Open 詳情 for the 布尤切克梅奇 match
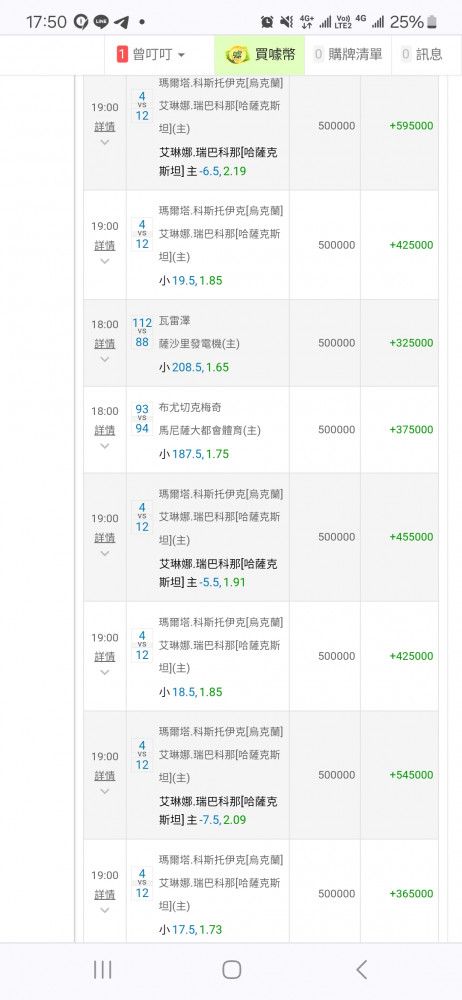462x1000 pixels. [105, 430]
